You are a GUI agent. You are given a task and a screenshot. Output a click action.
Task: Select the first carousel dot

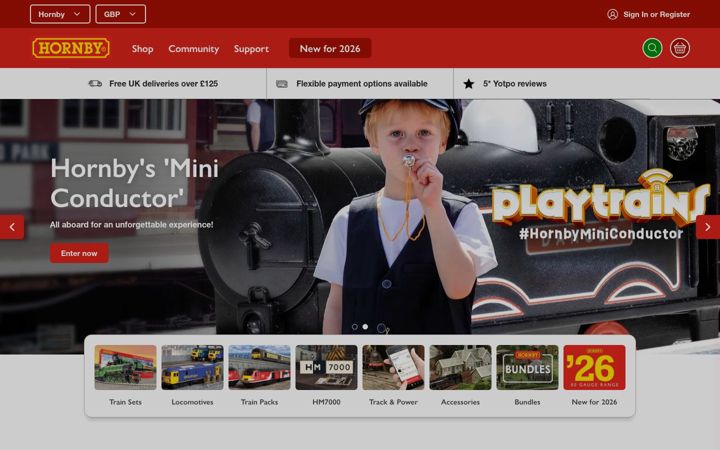click(x=354, y=327)
